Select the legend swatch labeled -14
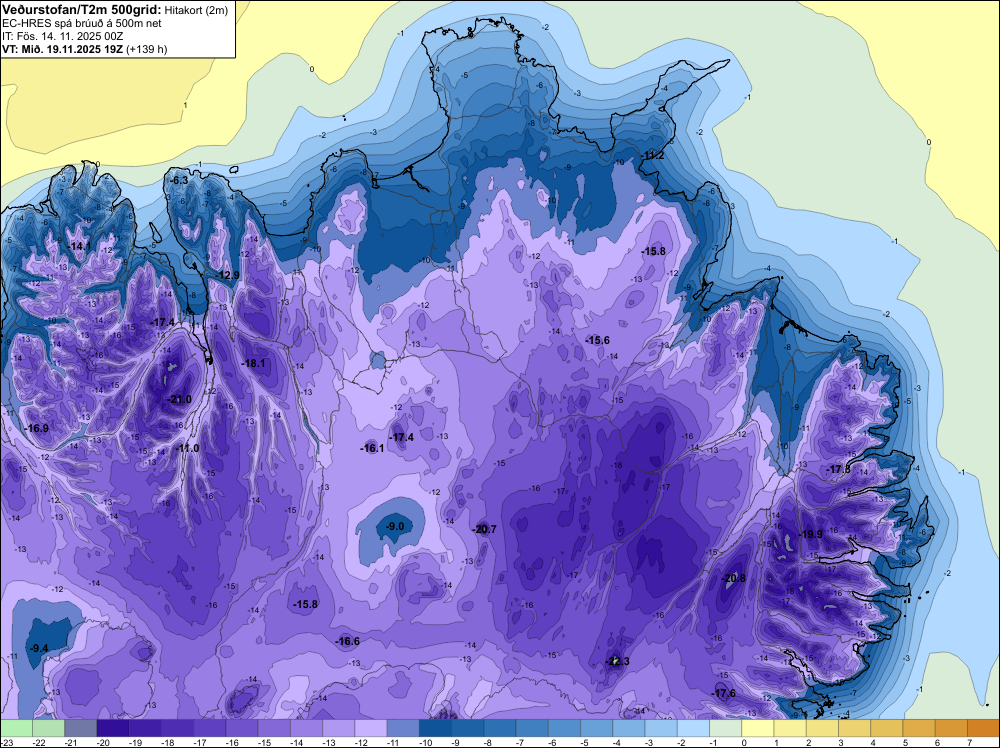Screen dimensions: 1000x748 tap(307, 728)
